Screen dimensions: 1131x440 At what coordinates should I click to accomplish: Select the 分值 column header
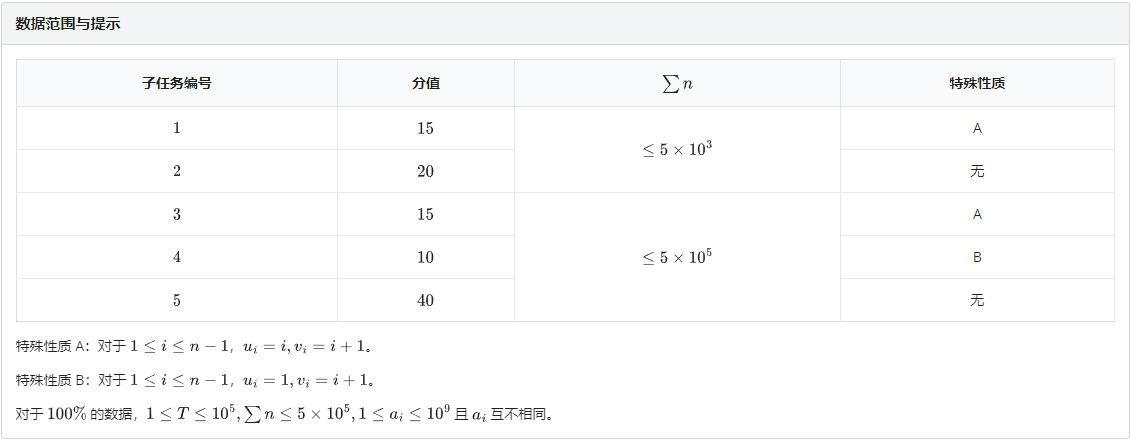point(426,83)
